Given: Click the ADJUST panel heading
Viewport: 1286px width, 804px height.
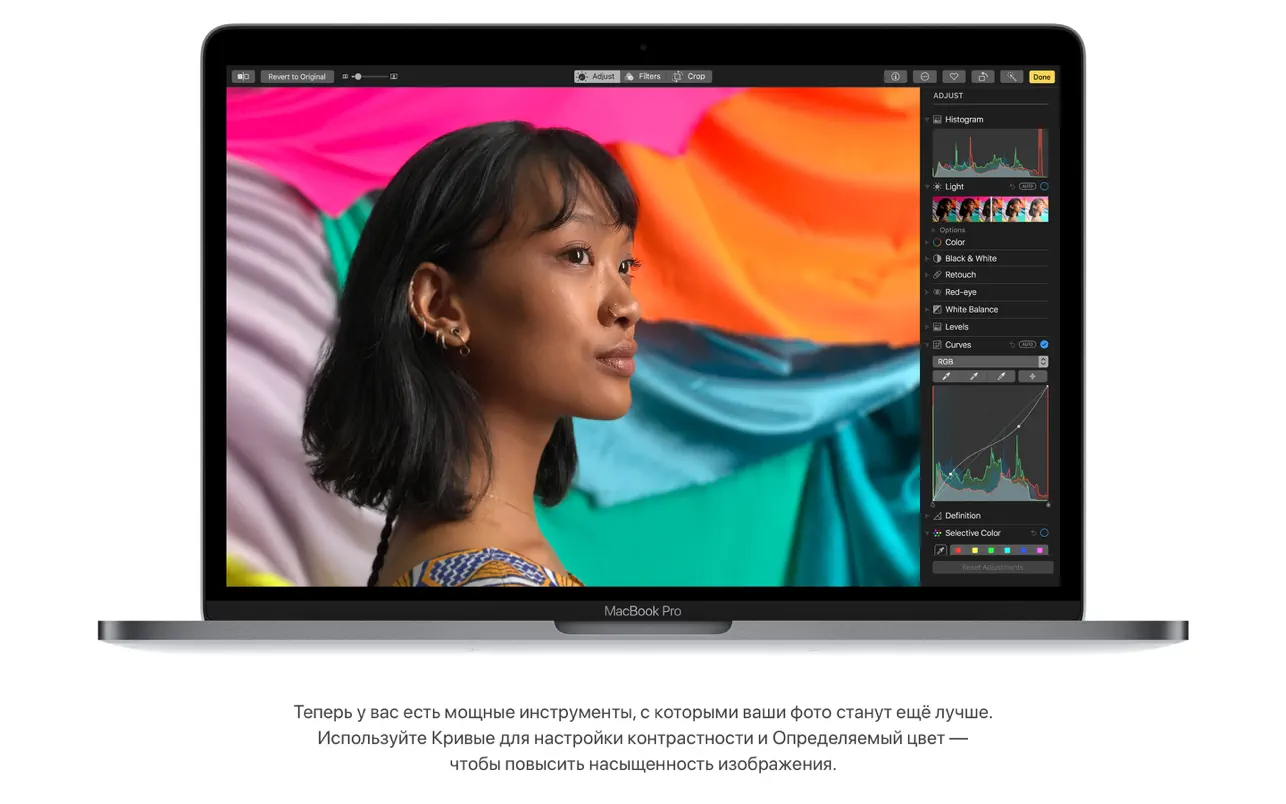Looking at the screenshot, I should point(948,96).
